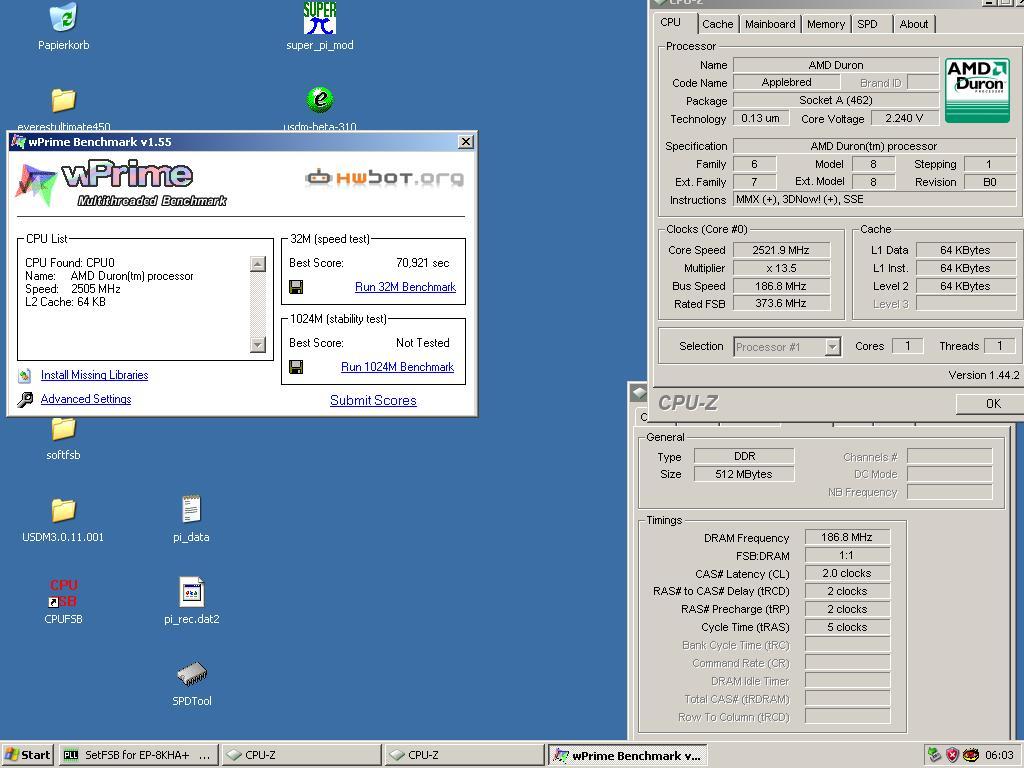The height and width of the screenshot is (768, 1024).
Task: Launch the CPUFSB shortcut icon
Action: click(x=63, y=592)
